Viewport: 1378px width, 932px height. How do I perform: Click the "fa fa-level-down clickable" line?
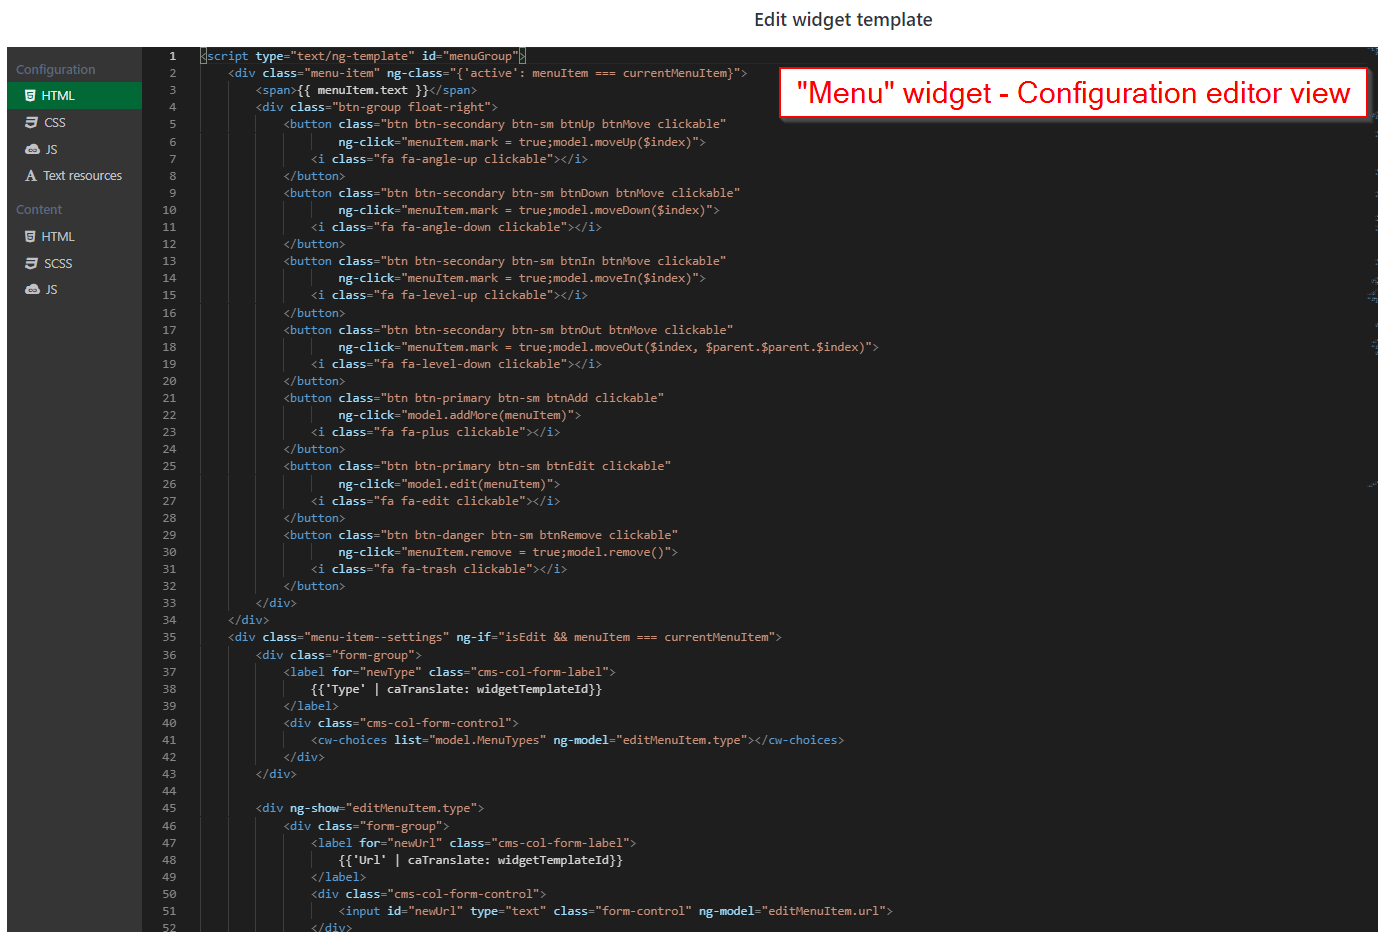coord(456,364)
